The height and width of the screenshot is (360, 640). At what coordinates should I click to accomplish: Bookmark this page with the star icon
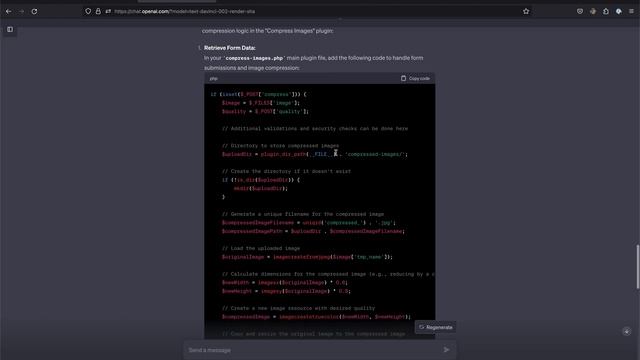point(526,11)
